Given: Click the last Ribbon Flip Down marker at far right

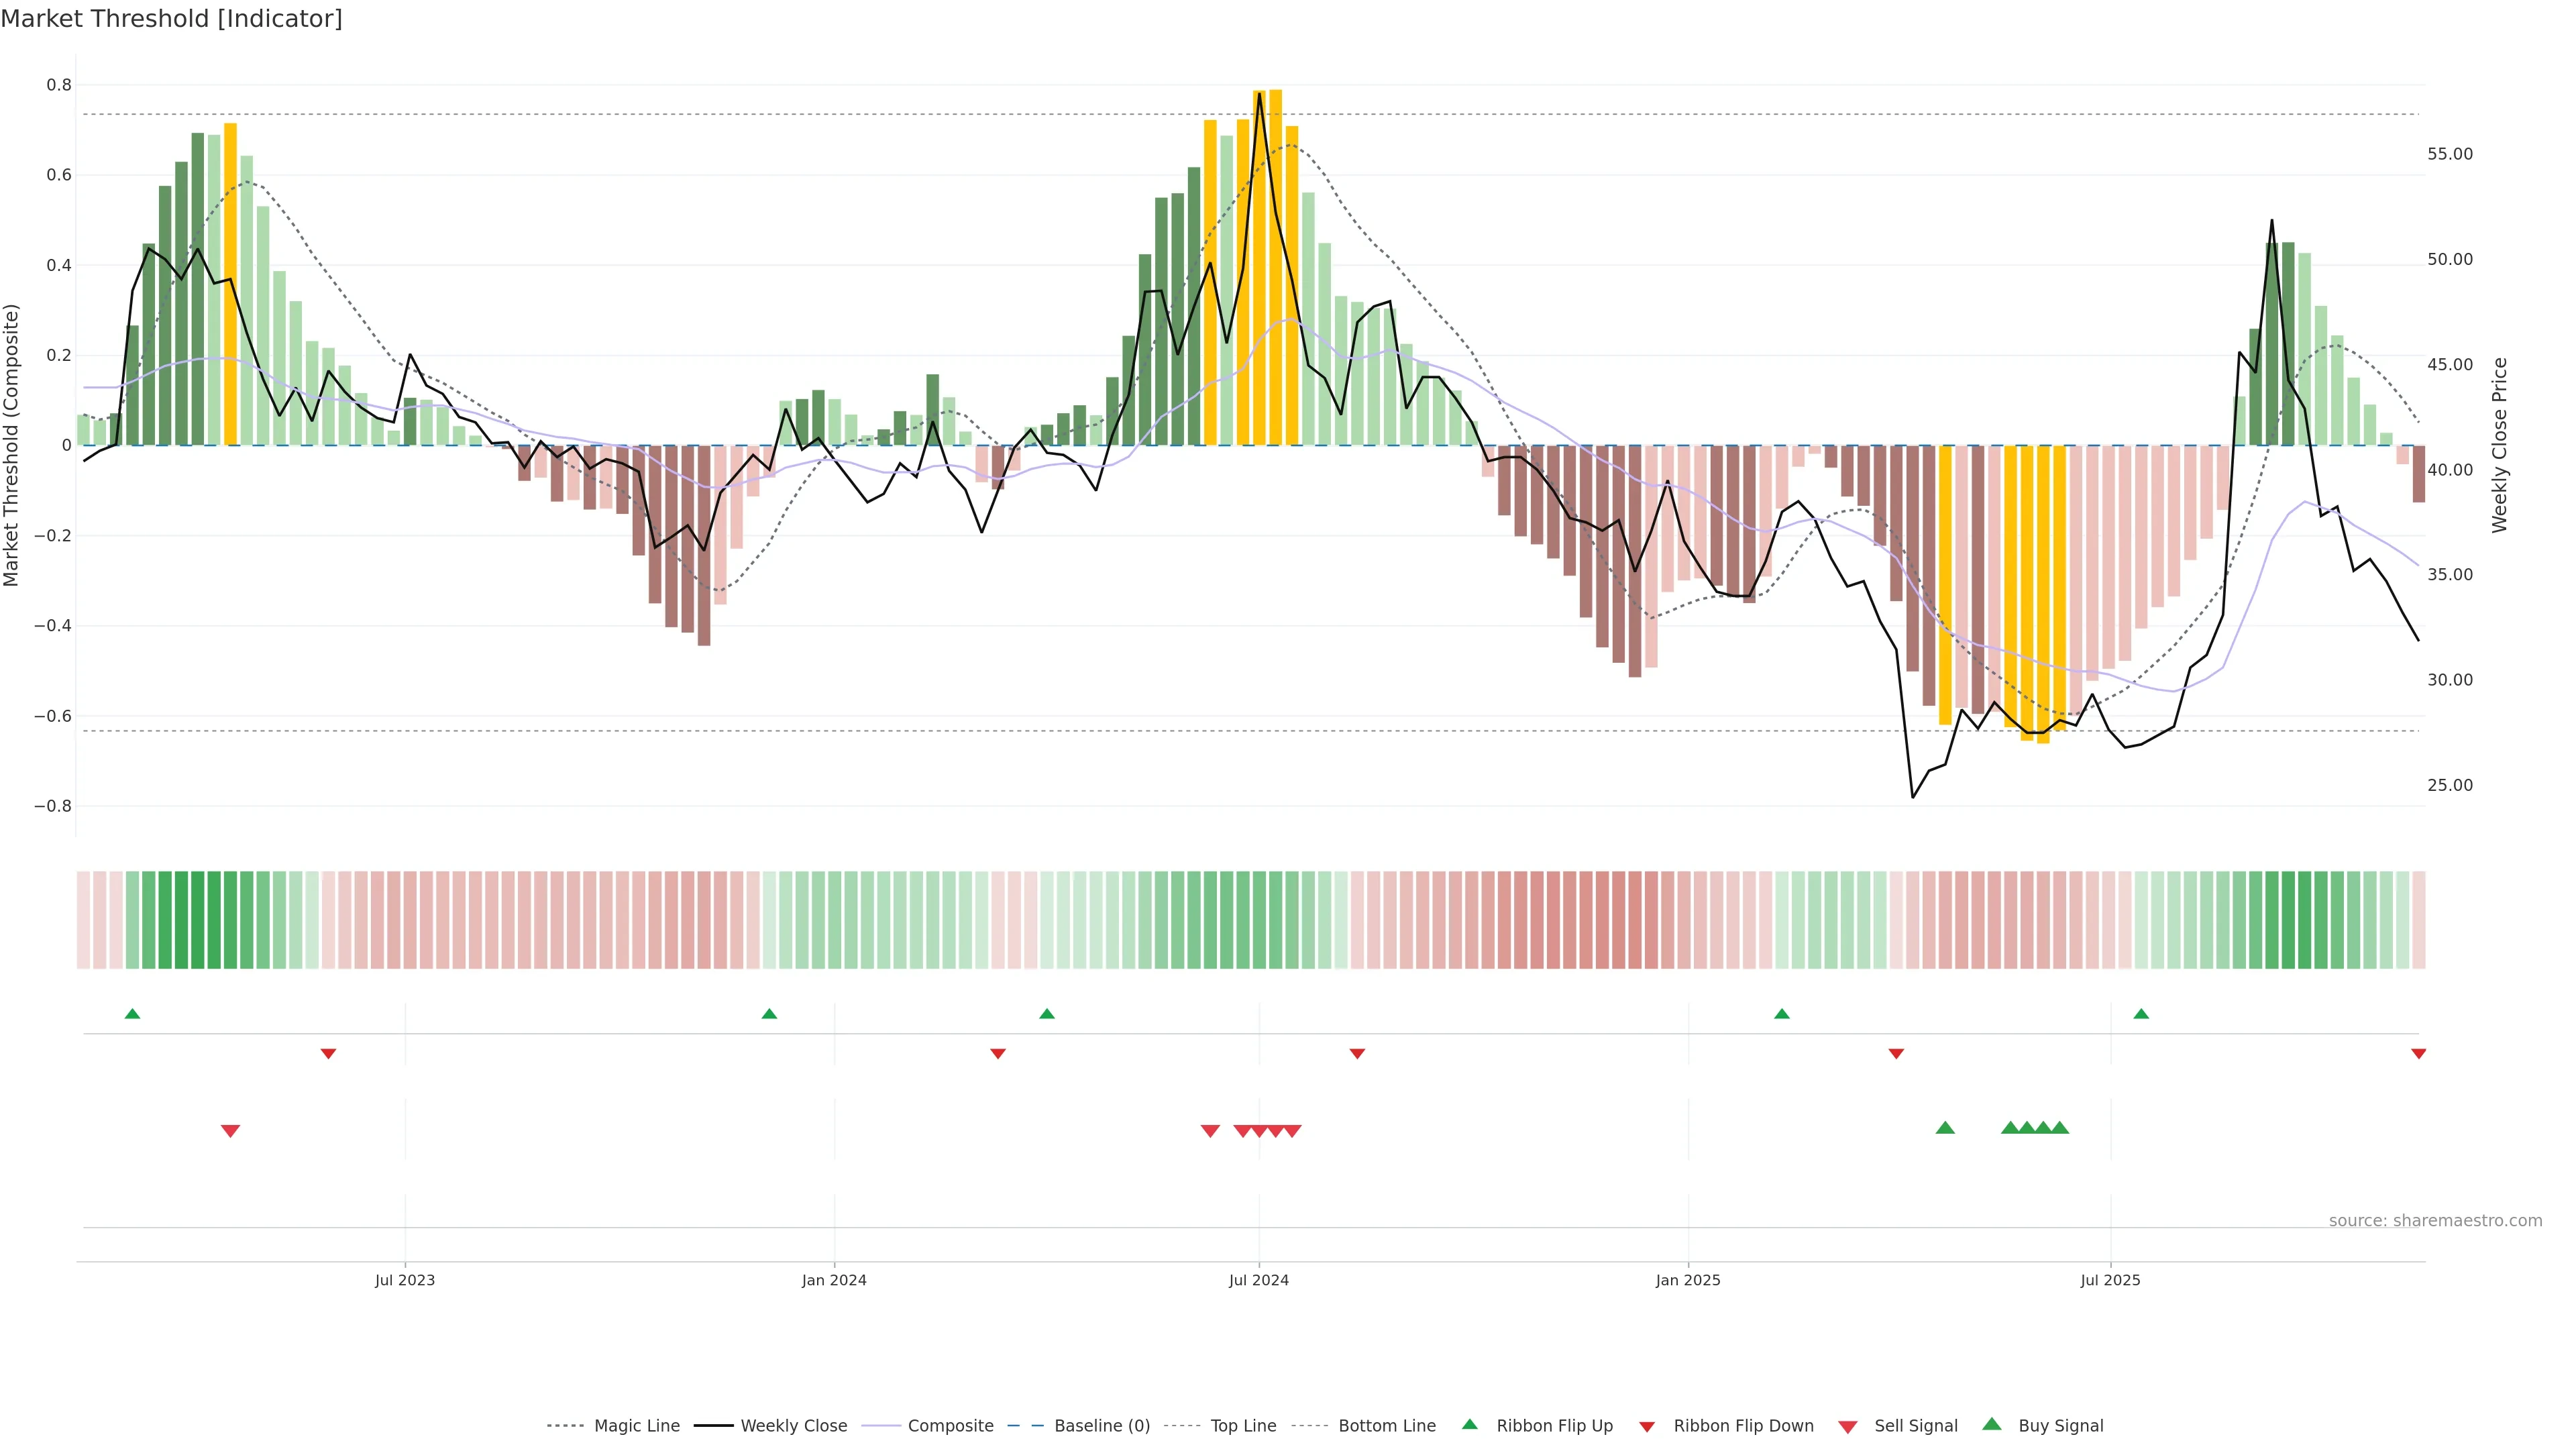Looking at the screenshot, I should 2418,1054.
